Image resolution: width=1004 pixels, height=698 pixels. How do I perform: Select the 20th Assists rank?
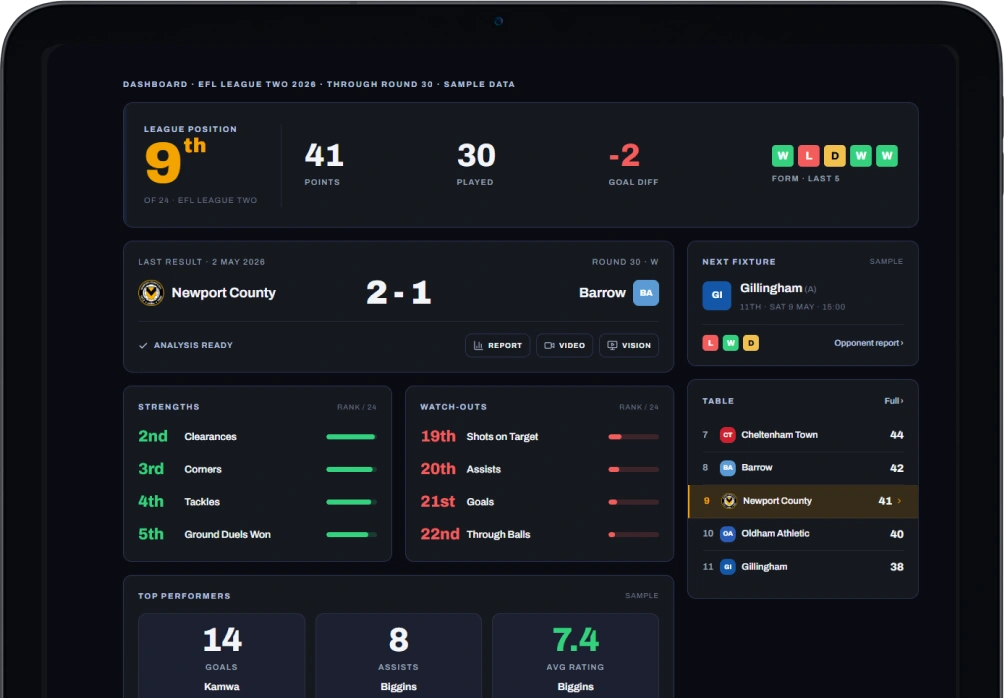(438, 469)
